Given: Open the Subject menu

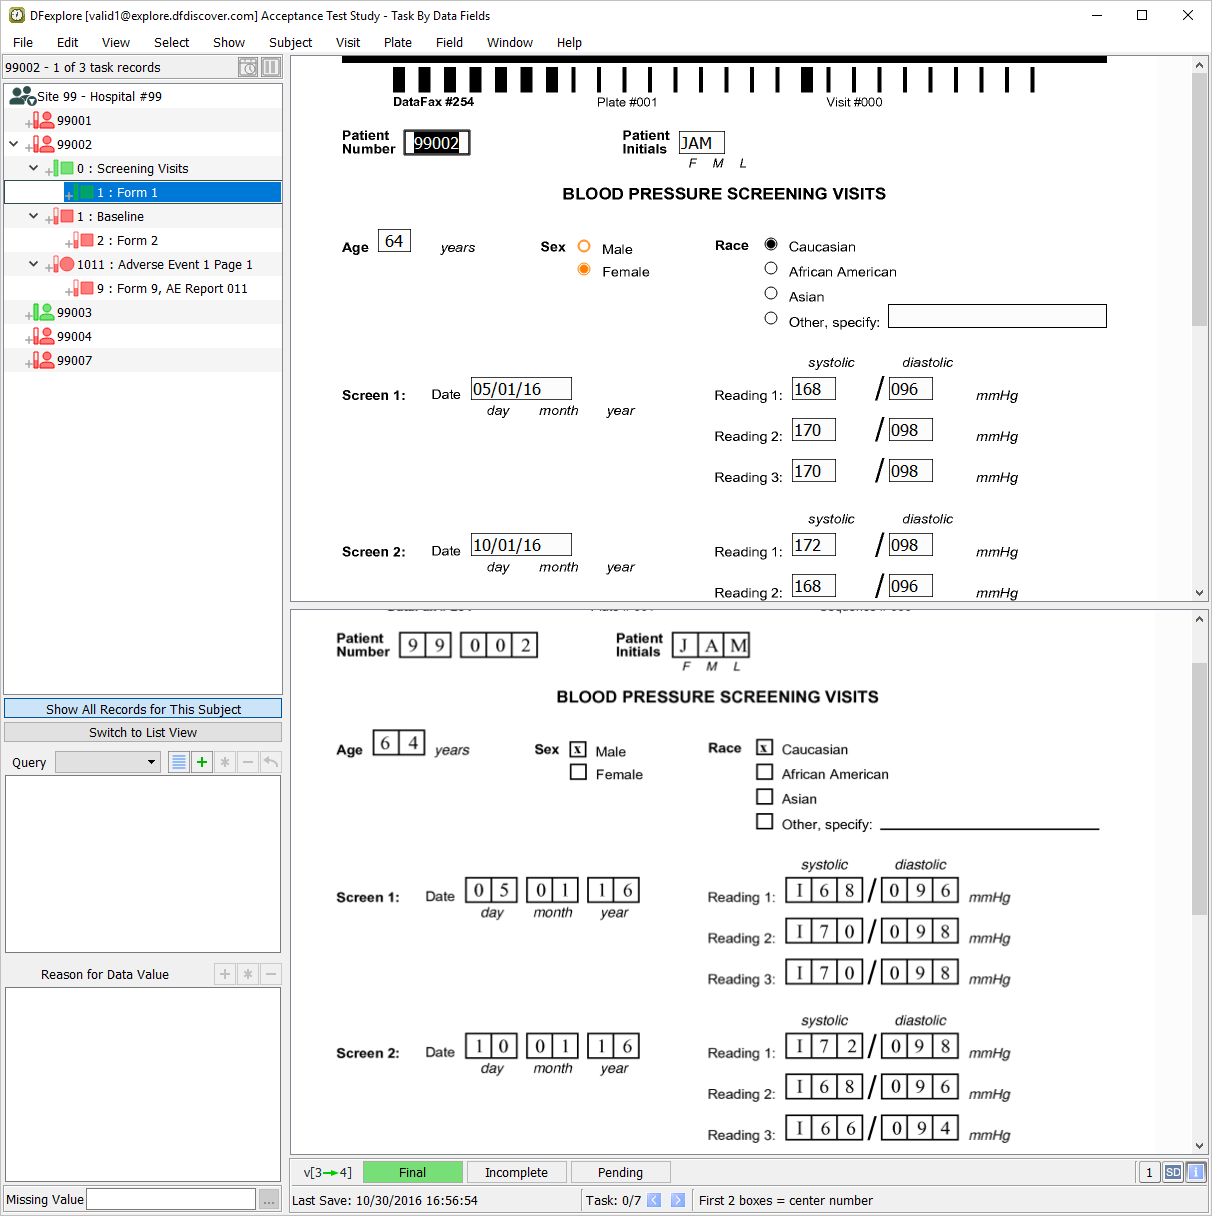Looking at the screenshot, I should [x=290, y=42].
